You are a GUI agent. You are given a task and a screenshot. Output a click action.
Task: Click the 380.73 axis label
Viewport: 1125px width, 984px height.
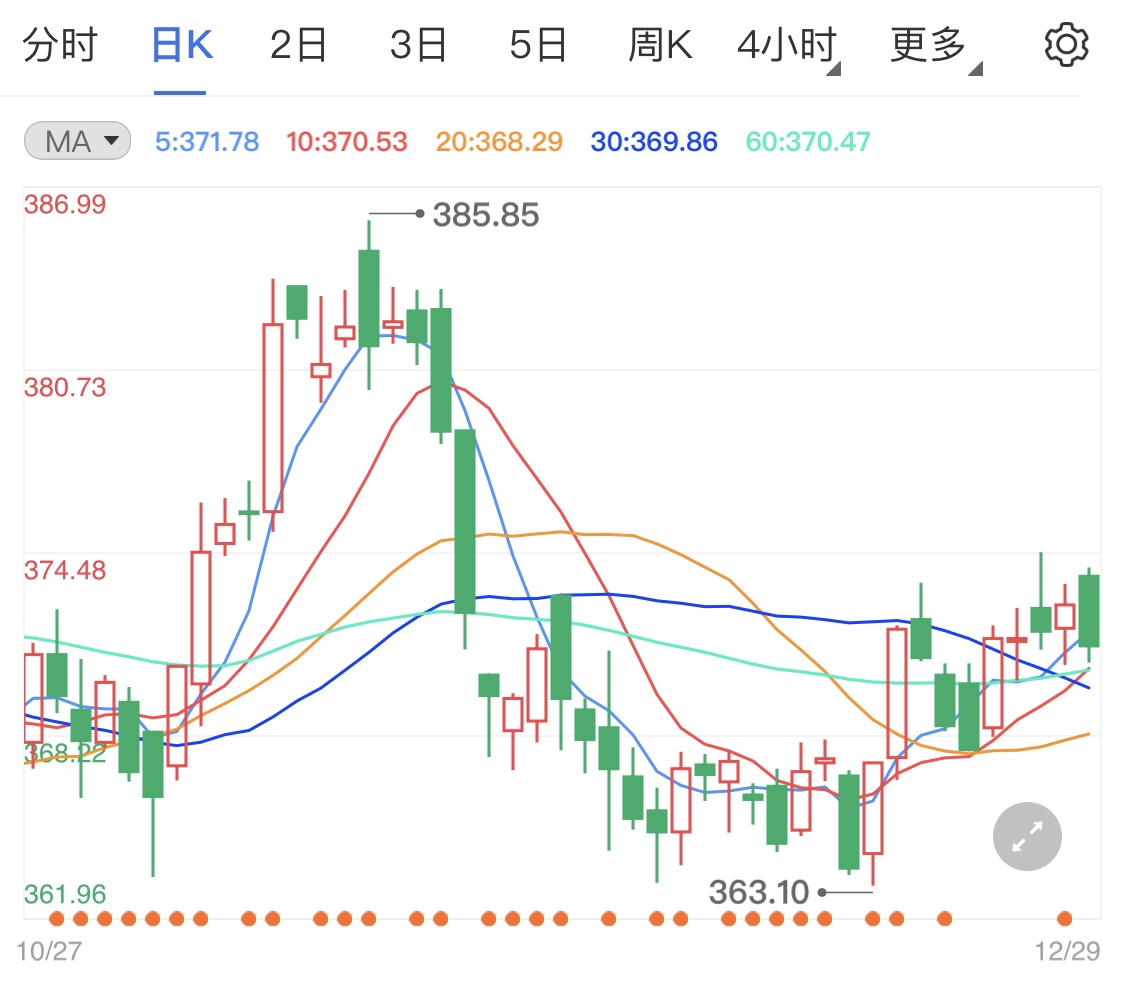click(x=65, y=388)
